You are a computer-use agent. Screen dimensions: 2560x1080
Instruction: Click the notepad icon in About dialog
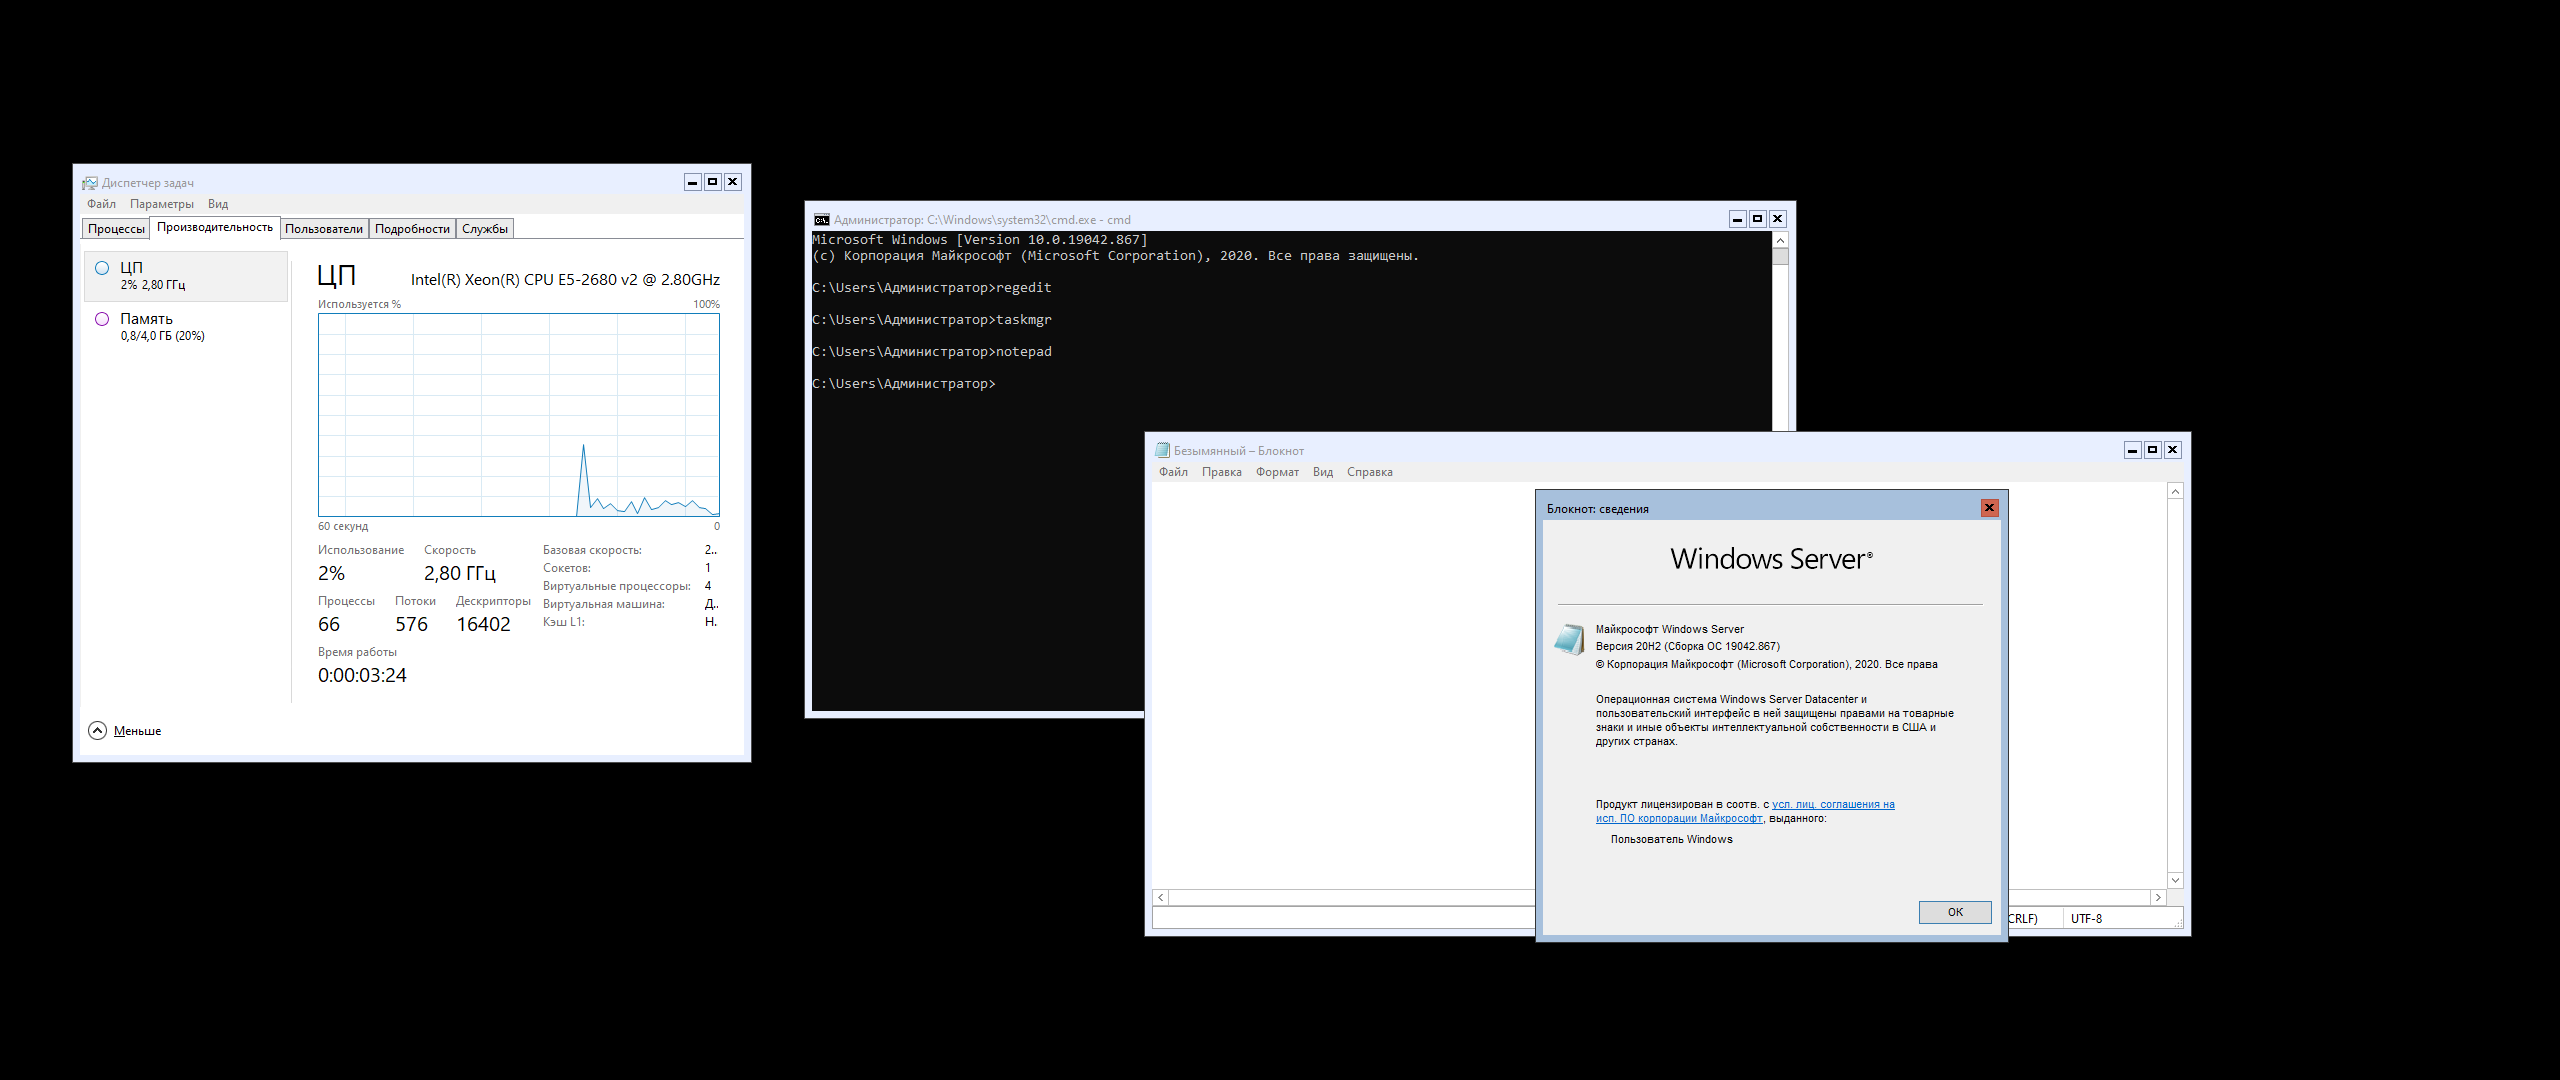pyautogui.click(x=1569, y=639)
